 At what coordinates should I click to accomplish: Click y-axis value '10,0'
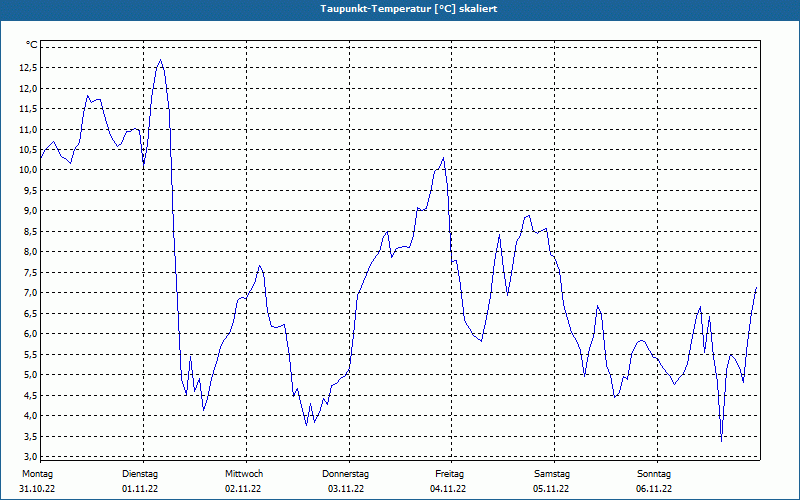[x=28, y=170]
